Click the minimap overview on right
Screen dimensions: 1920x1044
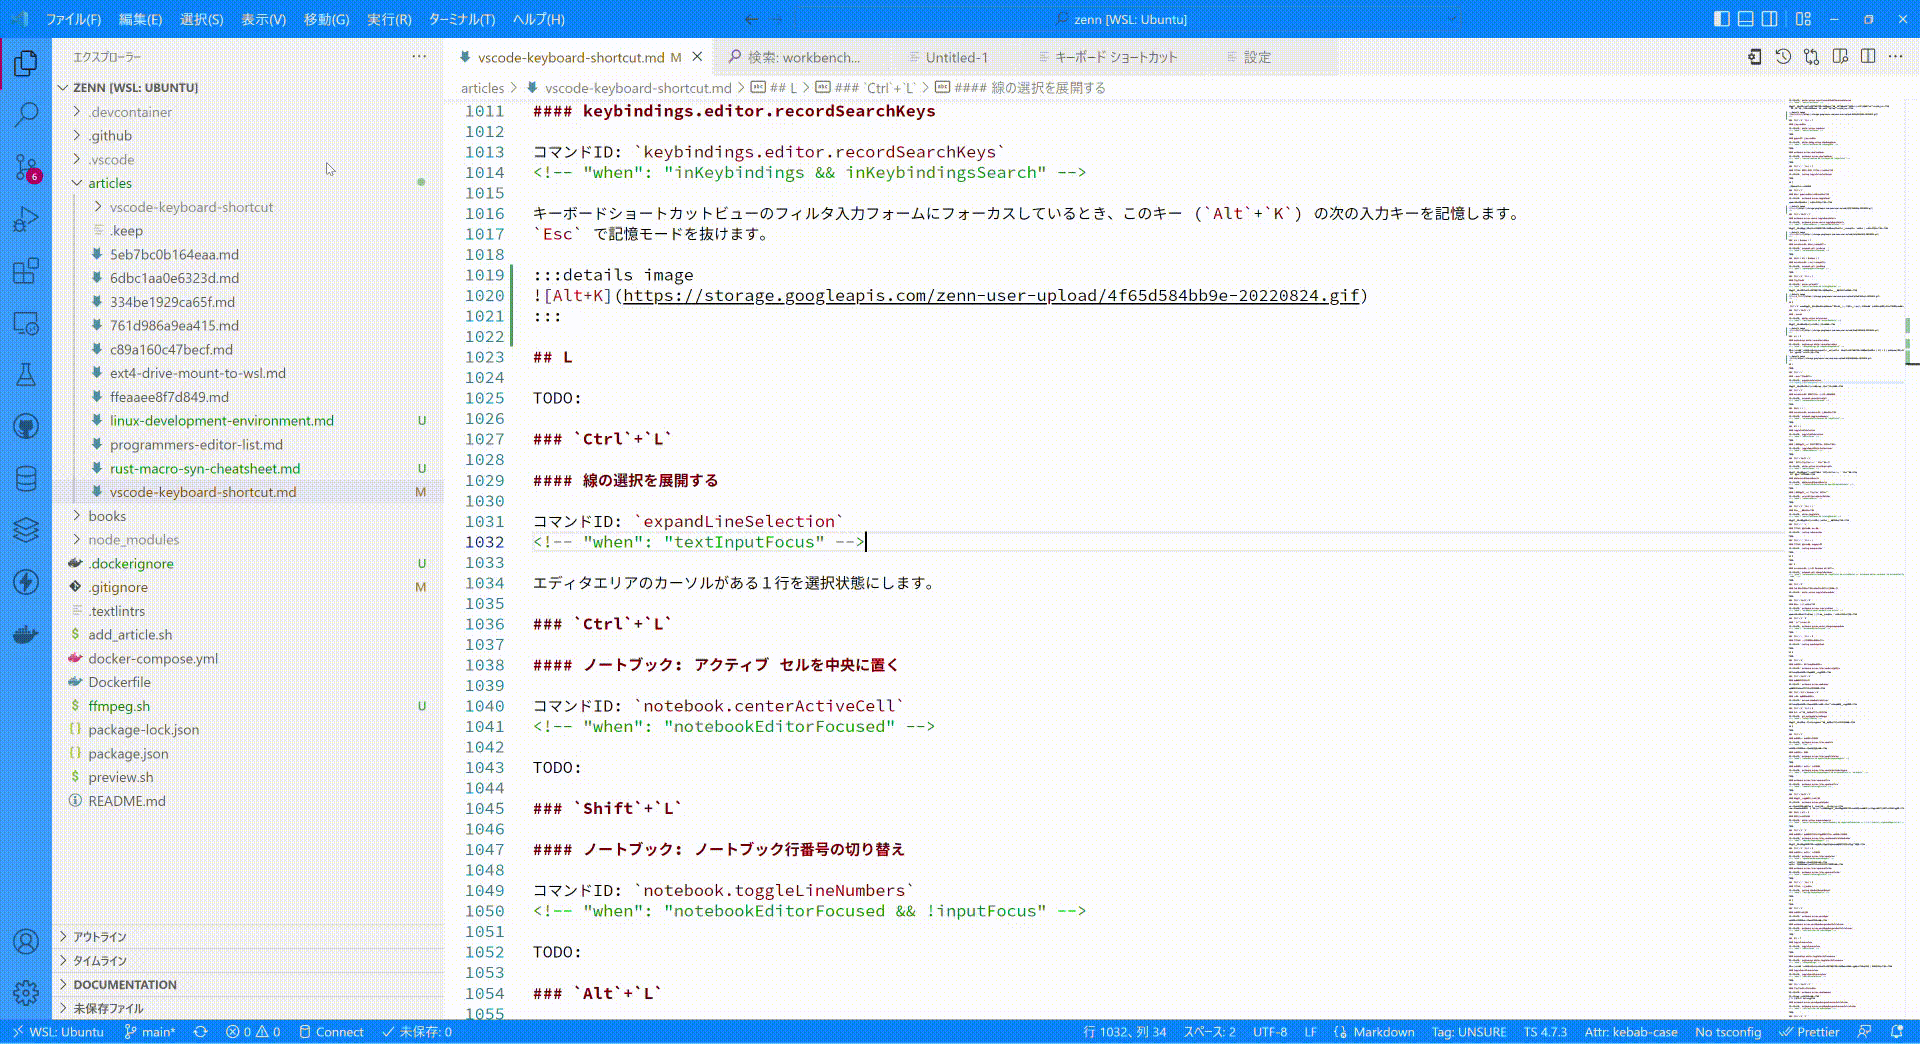coord(1846,558)
